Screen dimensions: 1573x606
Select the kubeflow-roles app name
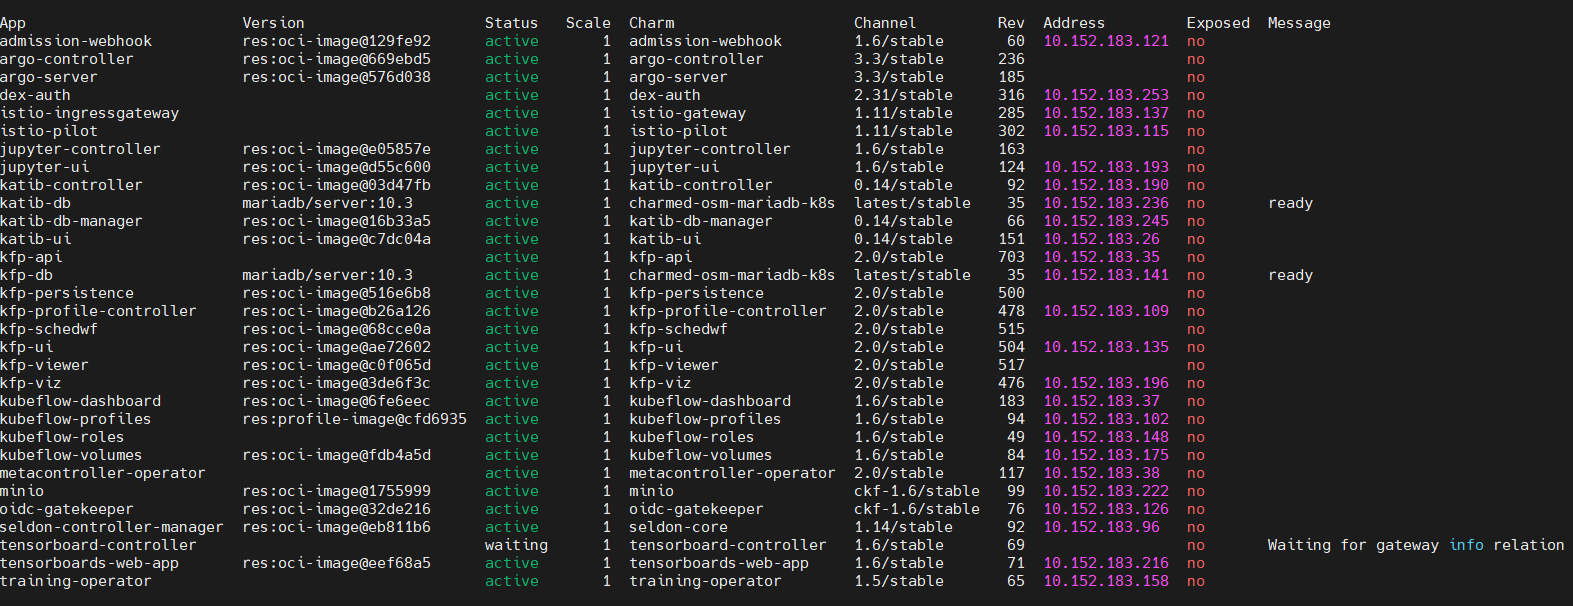[62, 437]
